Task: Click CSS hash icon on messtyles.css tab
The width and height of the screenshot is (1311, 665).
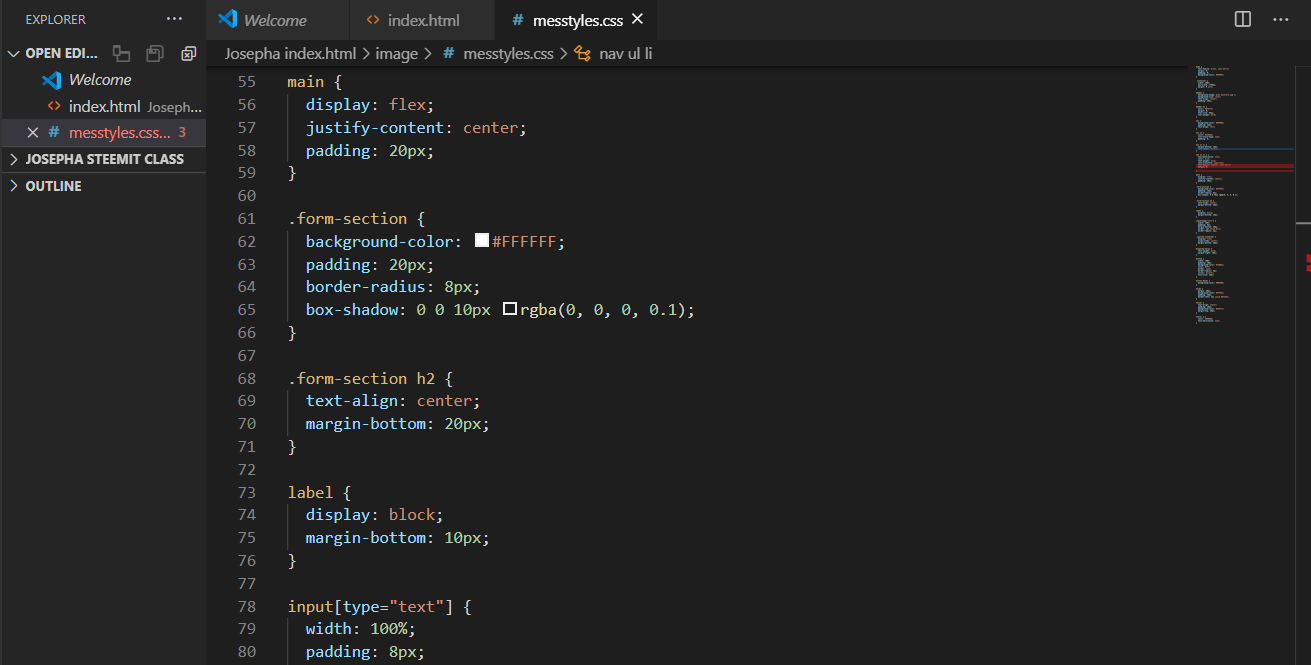Action: 517,20
